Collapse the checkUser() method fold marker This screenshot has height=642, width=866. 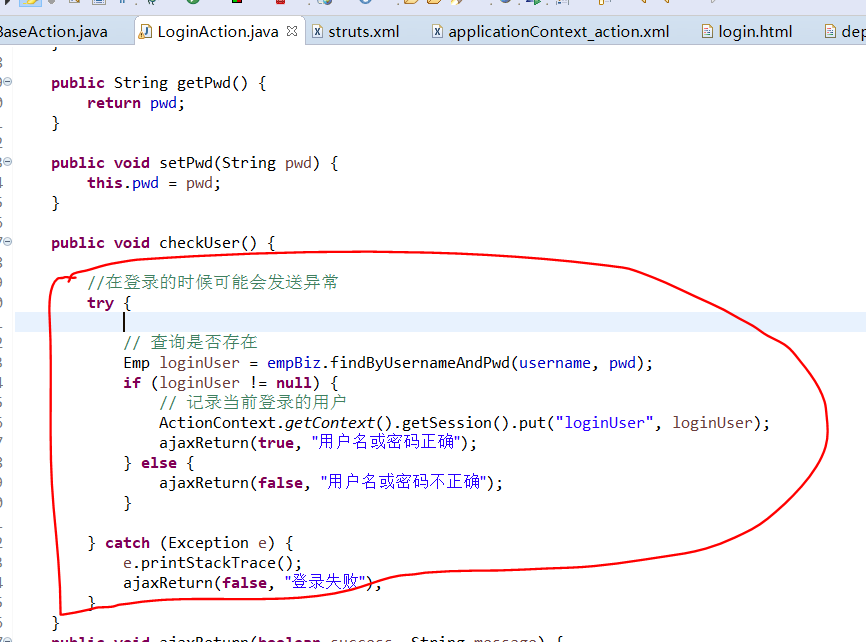coord(8,241)
